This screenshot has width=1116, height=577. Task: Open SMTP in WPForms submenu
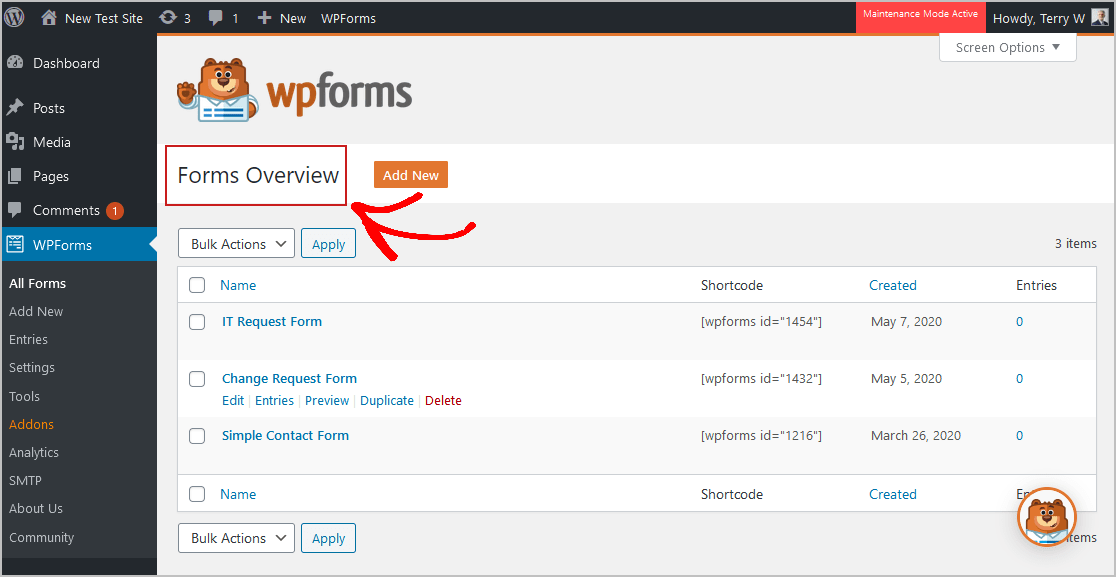26,480
